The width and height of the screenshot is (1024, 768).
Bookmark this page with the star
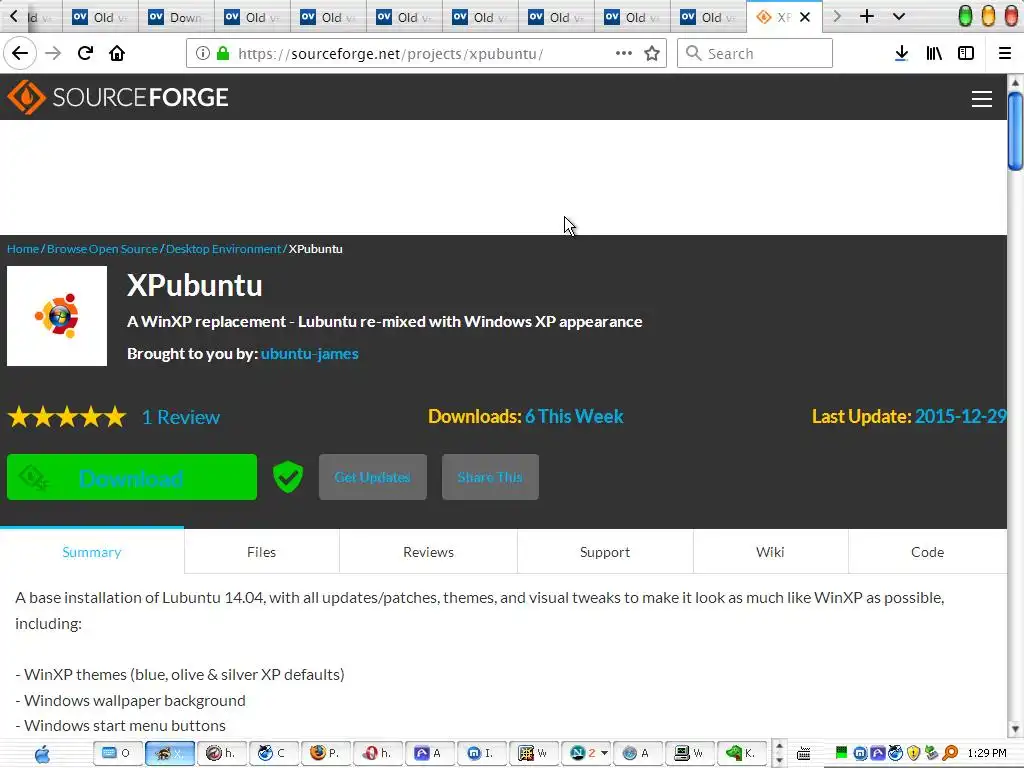[x=652, y=54]
